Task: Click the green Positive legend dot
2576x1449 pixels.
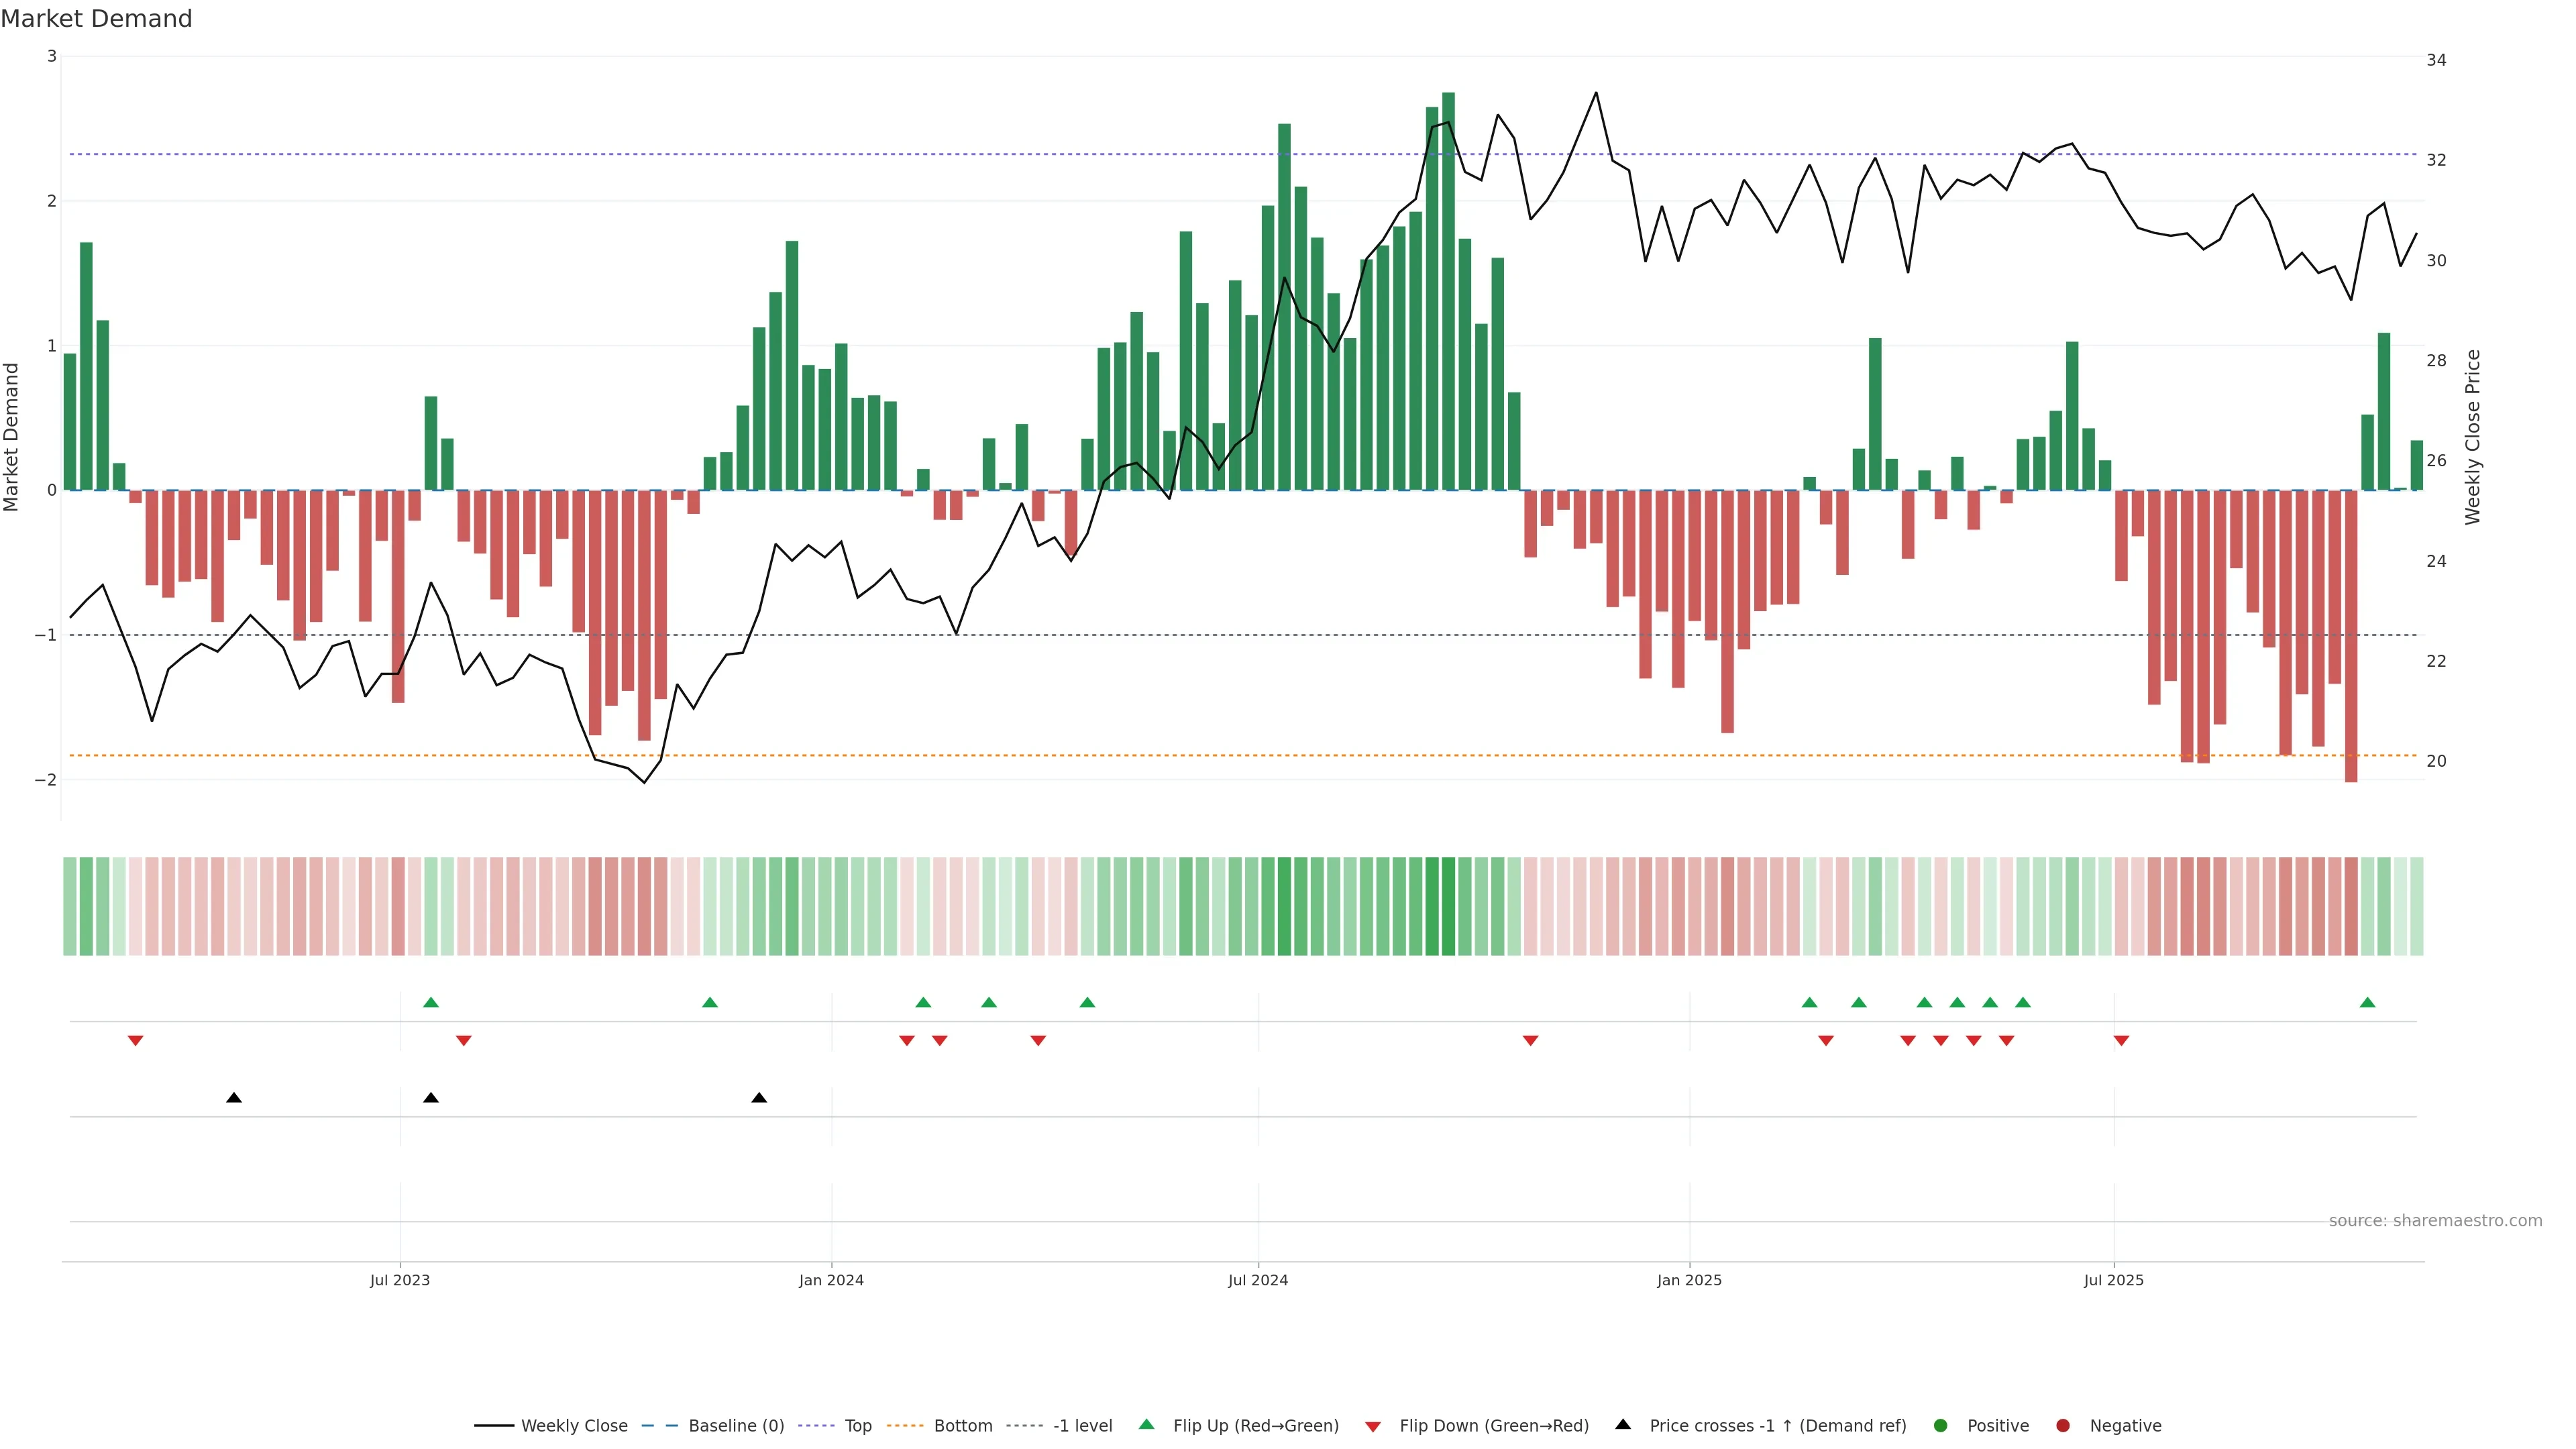Action: 1941,1425
